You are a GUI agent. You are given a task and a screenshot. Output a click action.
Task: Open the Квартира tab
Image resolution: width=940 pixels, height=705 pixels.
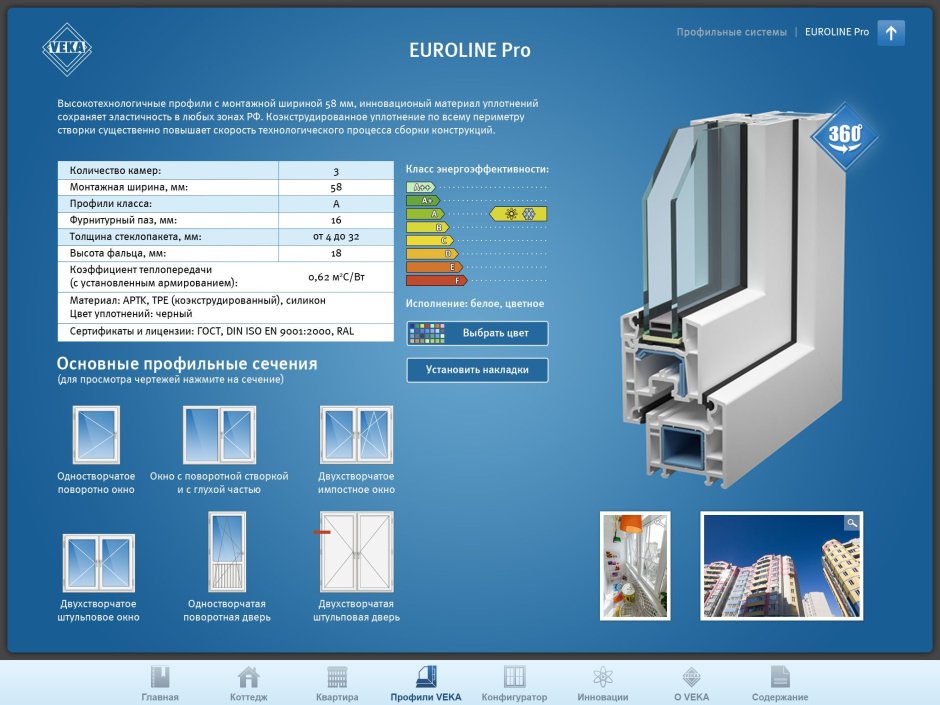337,683
